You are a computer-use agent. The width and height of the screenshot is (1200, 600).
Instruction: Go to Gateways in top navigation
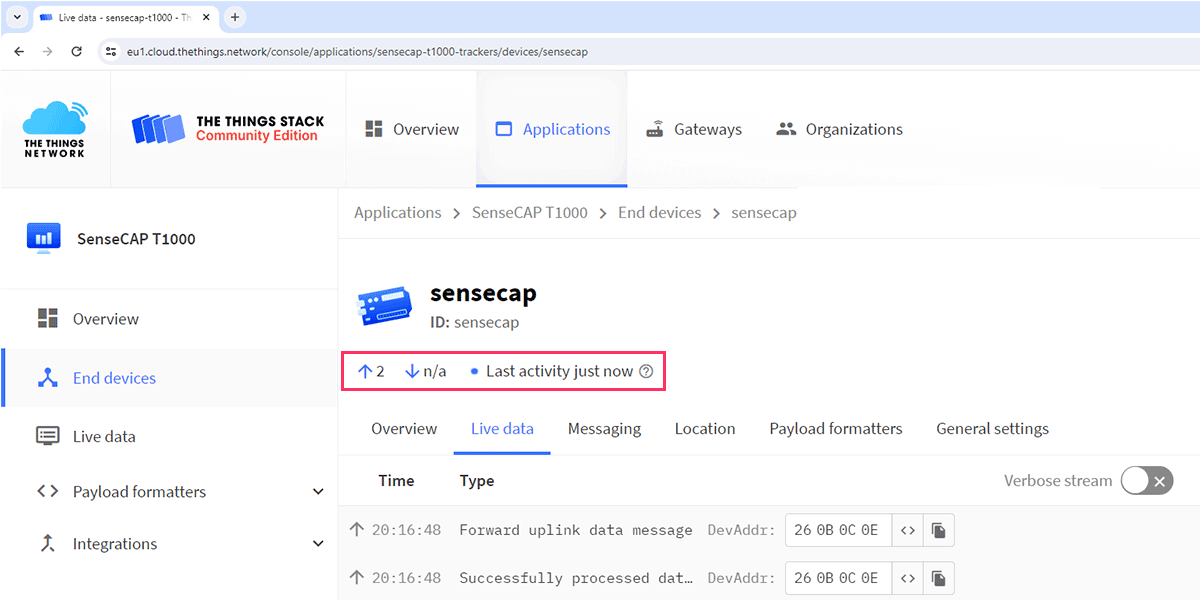pos(694,129)
